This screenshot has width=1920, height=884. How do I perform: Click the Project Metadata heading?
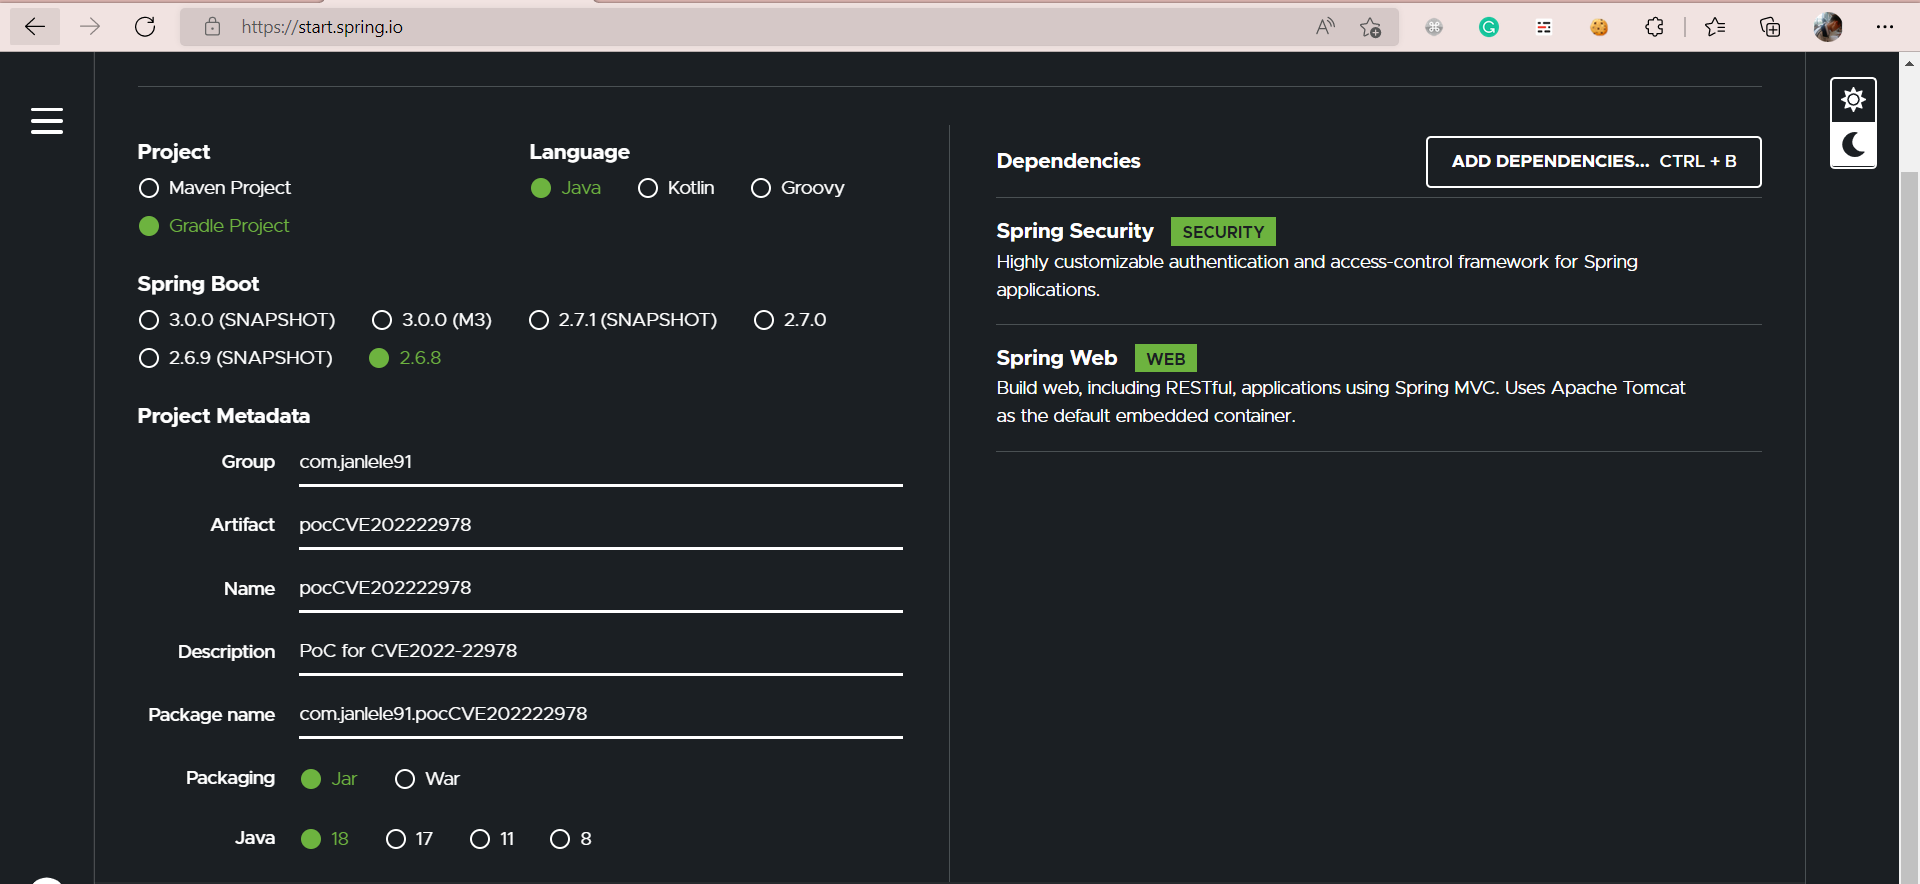[223, 416]
